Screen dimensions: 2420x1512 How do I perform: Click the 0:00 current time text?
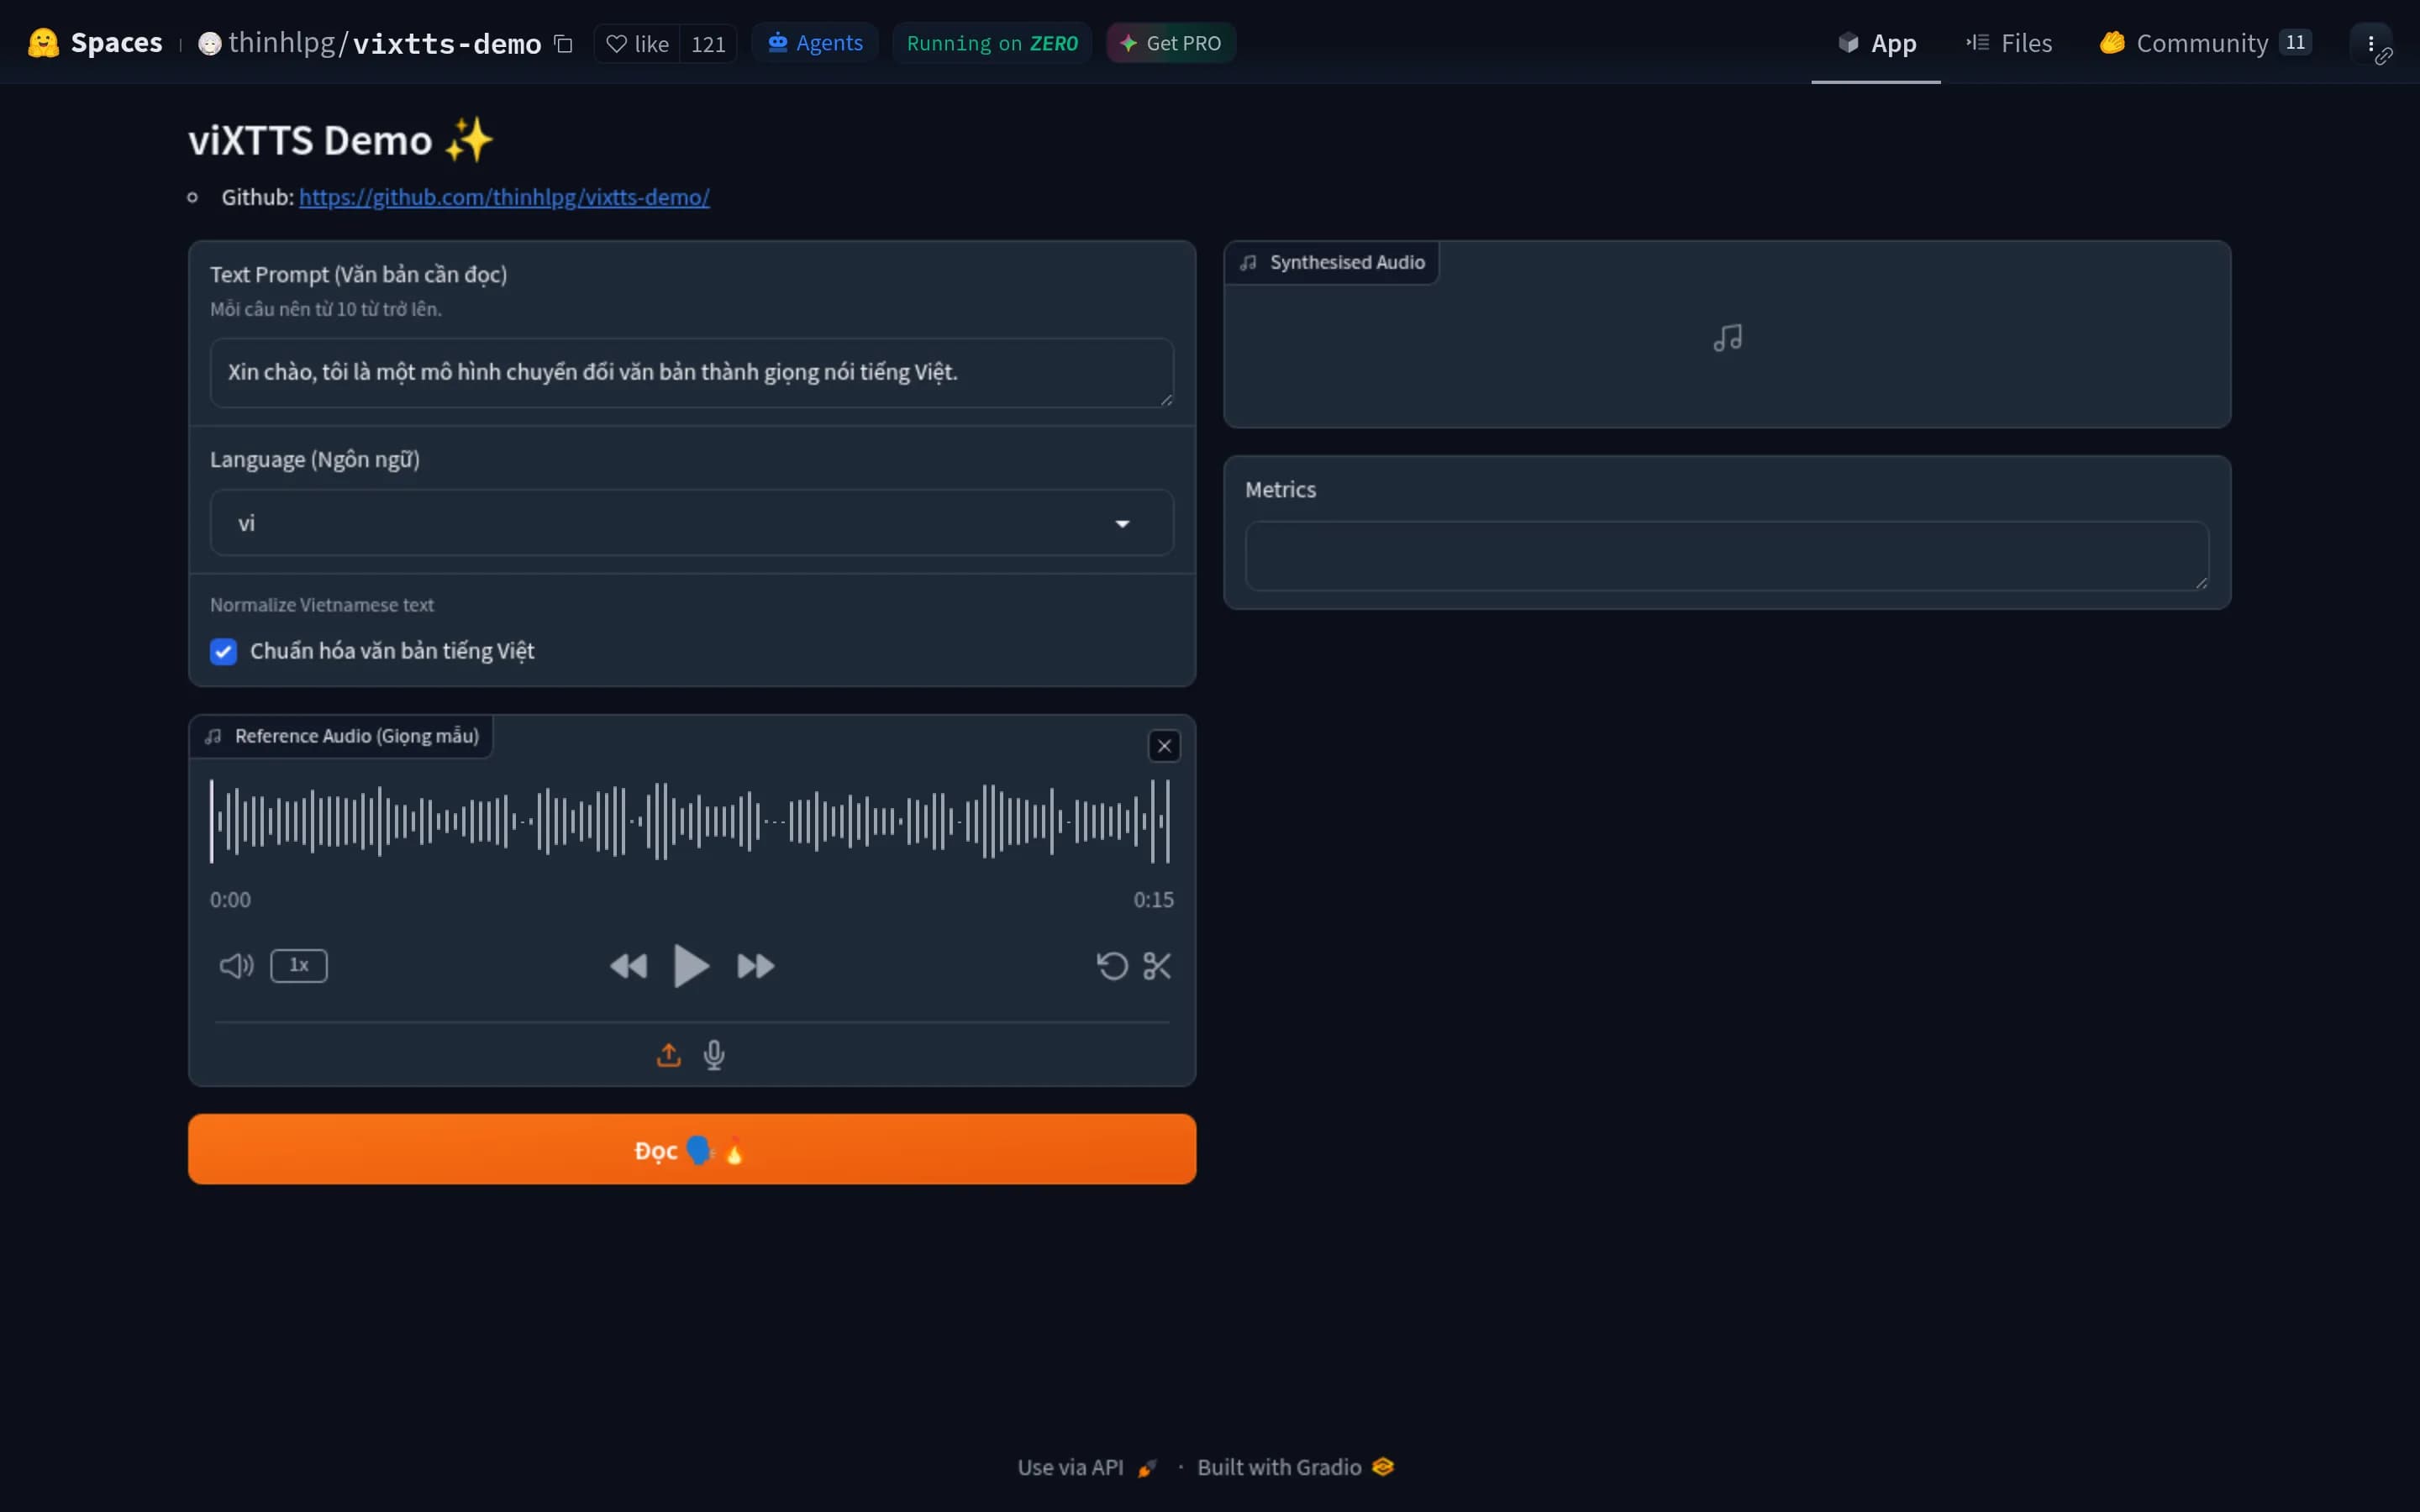[230, 899]
